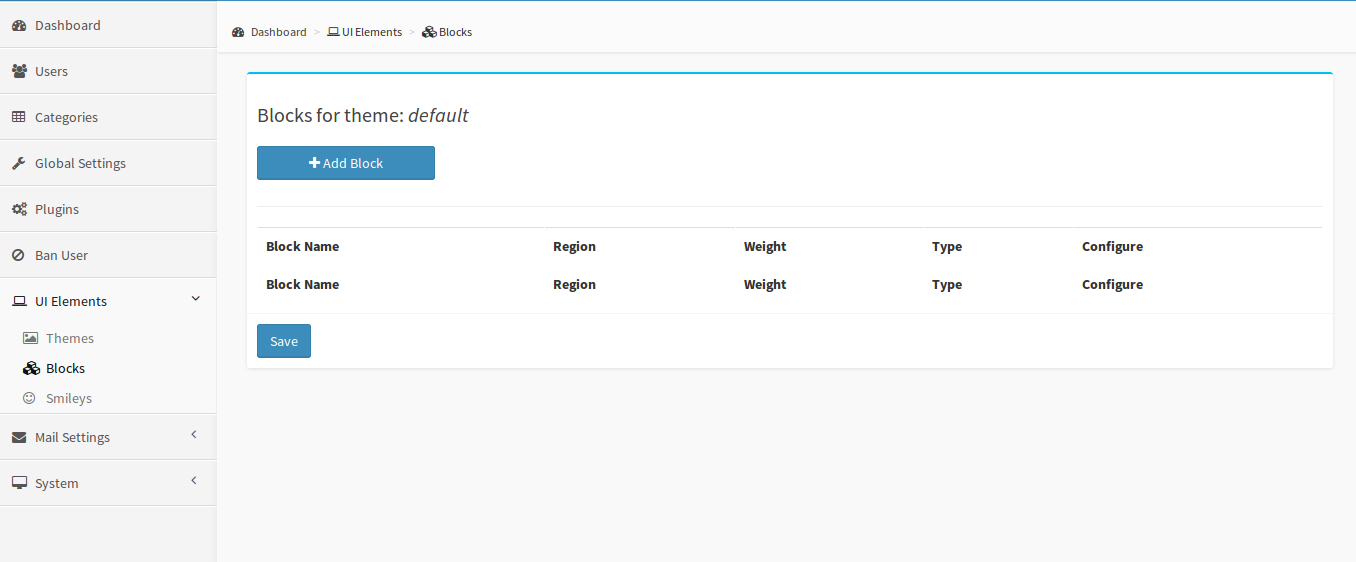1356x562 pixels.
Task: Click the Mail Settings envelope icon
Action: coord(19,437)
